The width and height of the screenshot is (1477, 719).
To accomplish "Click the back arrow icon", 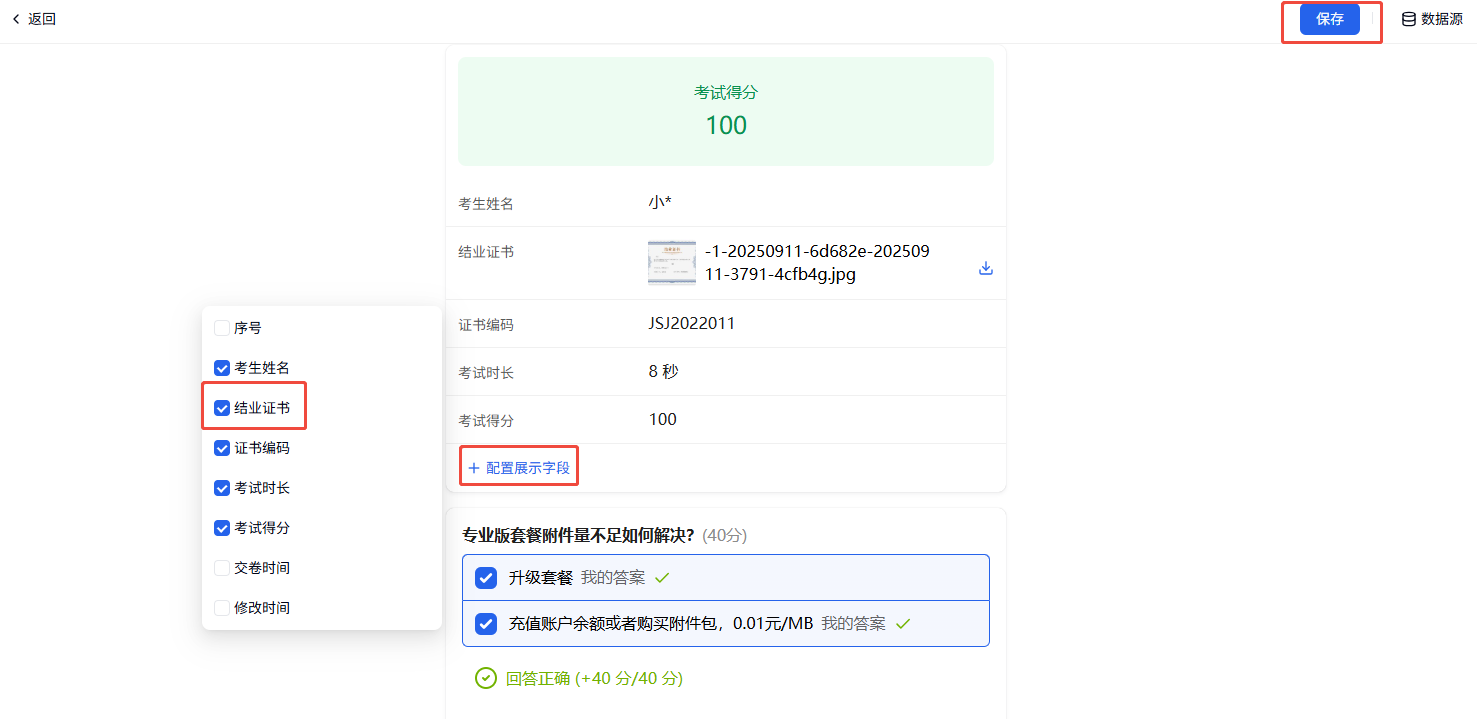I will click(x=16, y=19).
